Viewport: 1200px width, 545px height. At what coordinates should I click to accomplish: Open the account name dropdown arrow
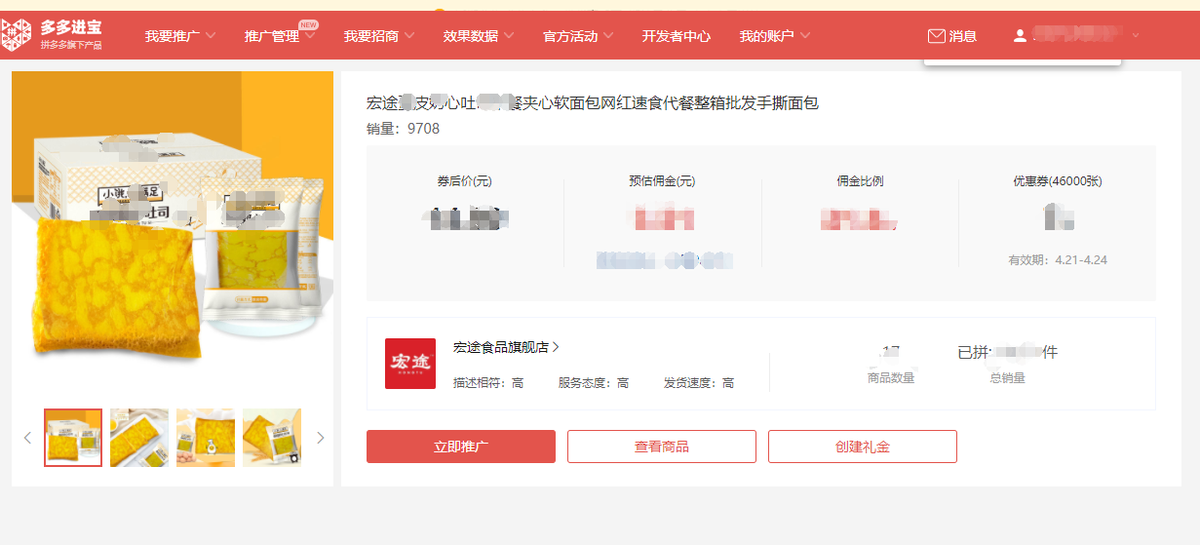(1135, 36)
